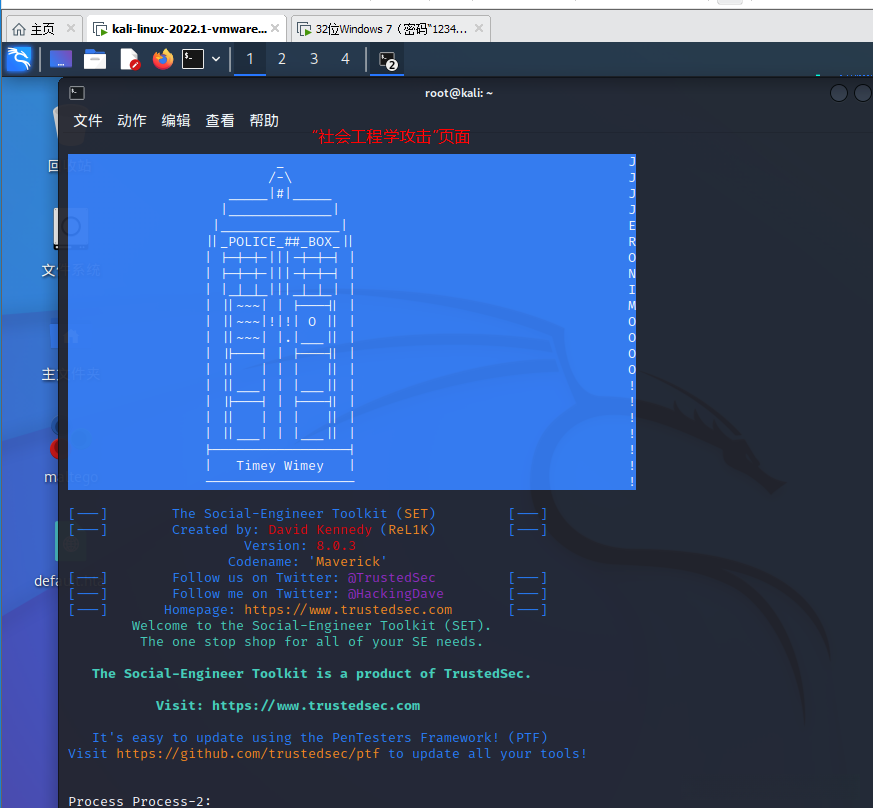Screen dimensions: 873x808
Task: Click the https://github.com/trustedsec/ptf URL
Action: 248,753
